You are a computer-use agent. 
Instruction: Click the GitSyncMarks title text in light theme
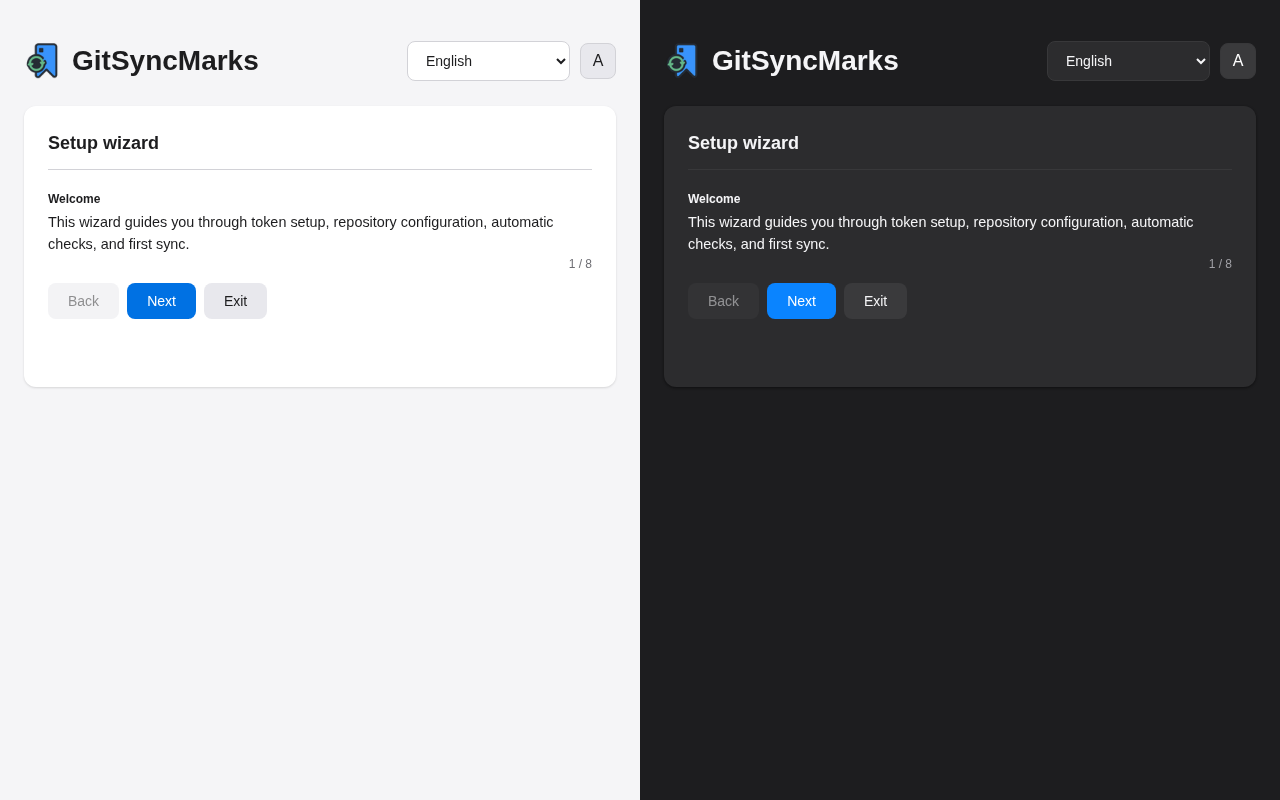[165, 60]
